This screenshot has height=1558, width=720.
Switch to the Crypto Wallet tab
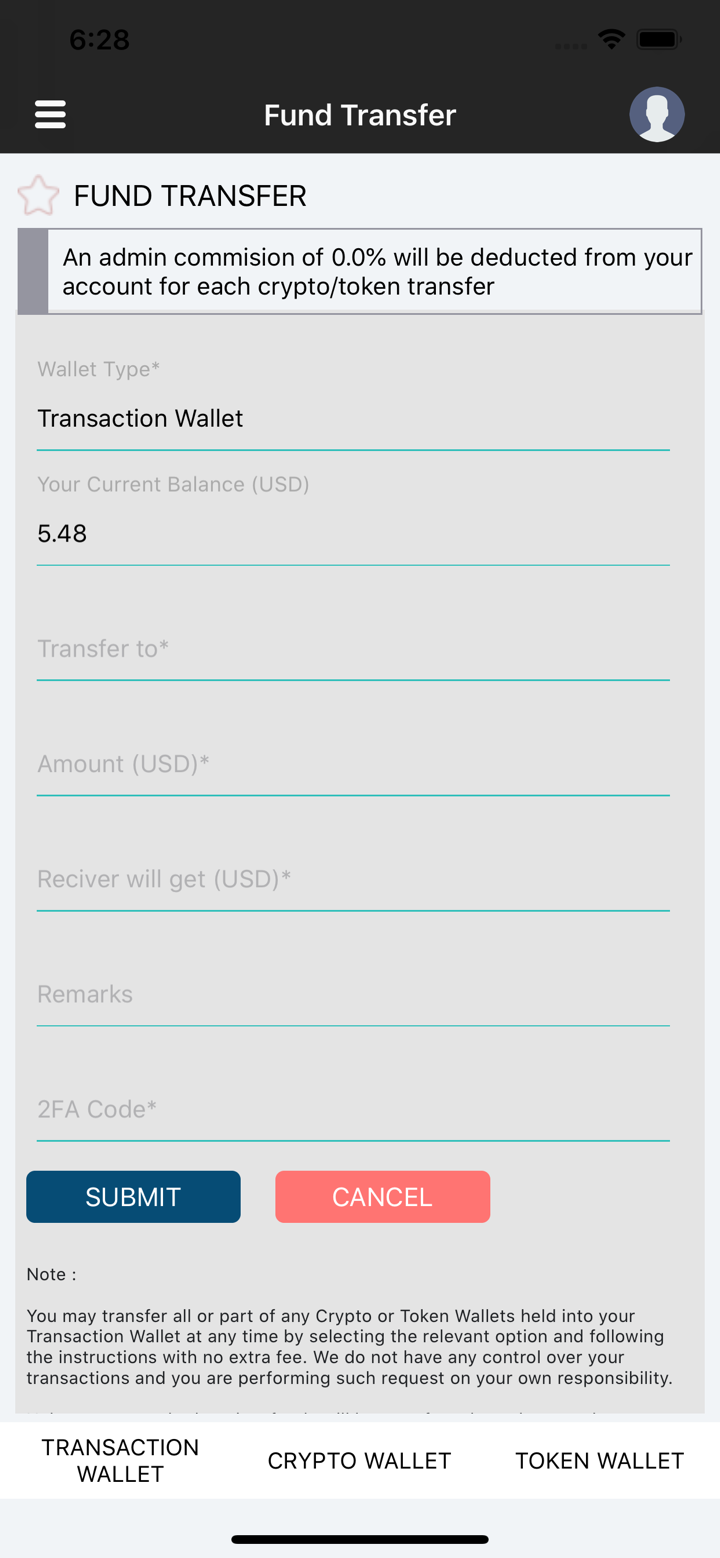359,1460
